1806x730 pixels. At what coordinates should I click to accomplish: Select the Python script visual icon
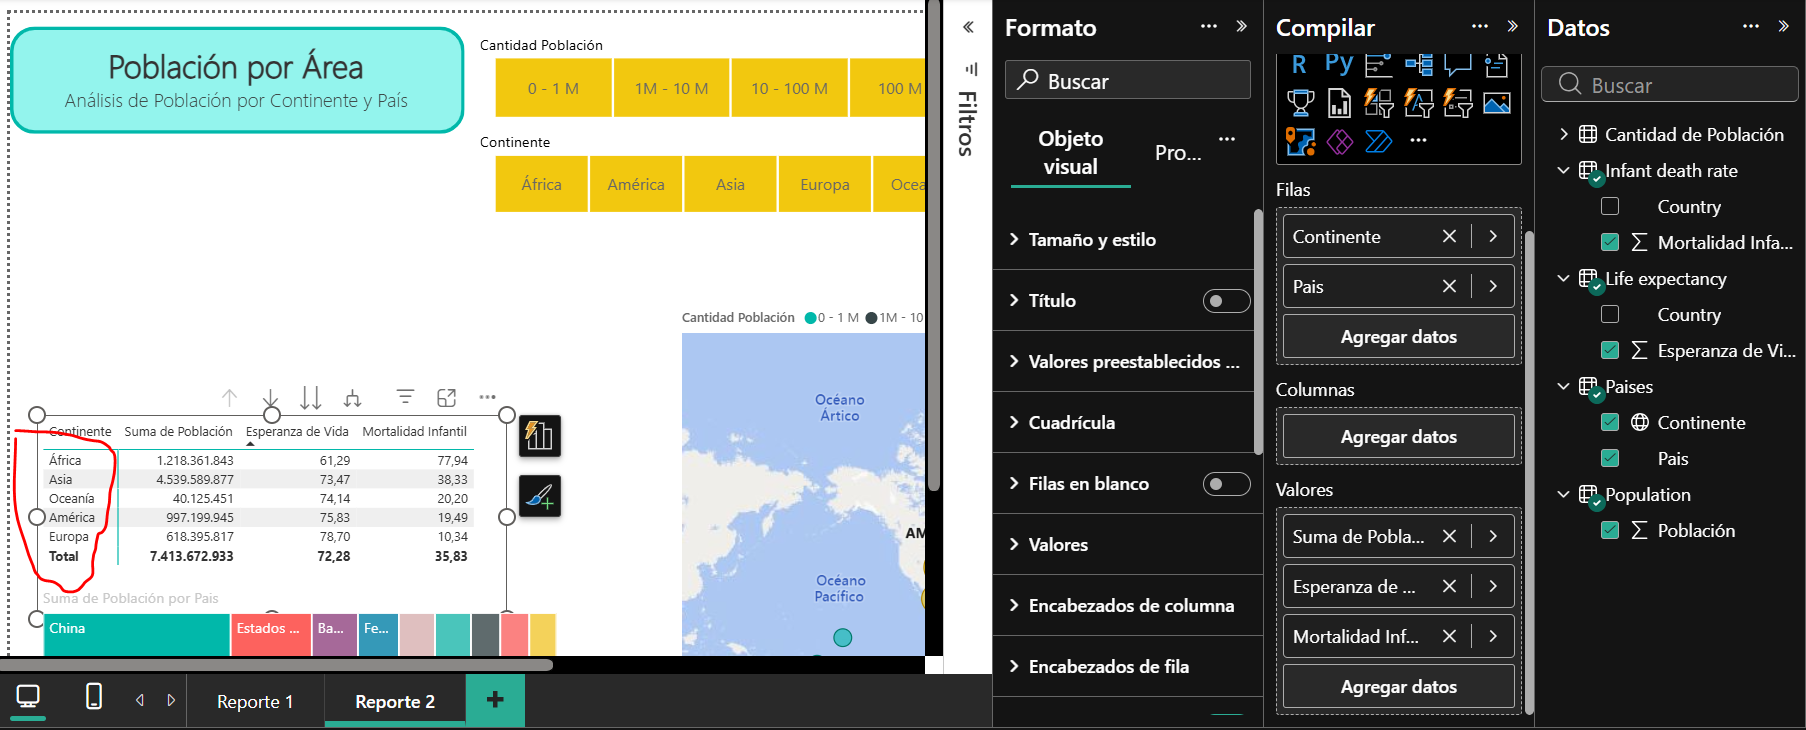pos(1338,65)
